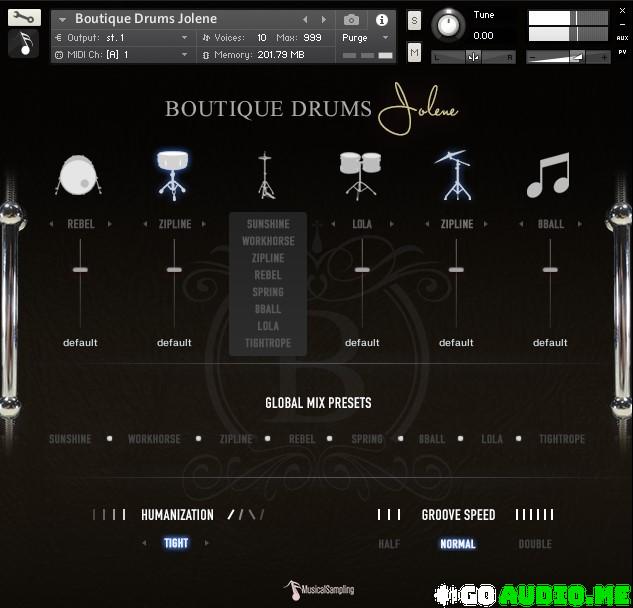Click the grooves BBALL volume fader
This screenshot has width=633, height=608.
pyautogui.click(x=550, y=270)
